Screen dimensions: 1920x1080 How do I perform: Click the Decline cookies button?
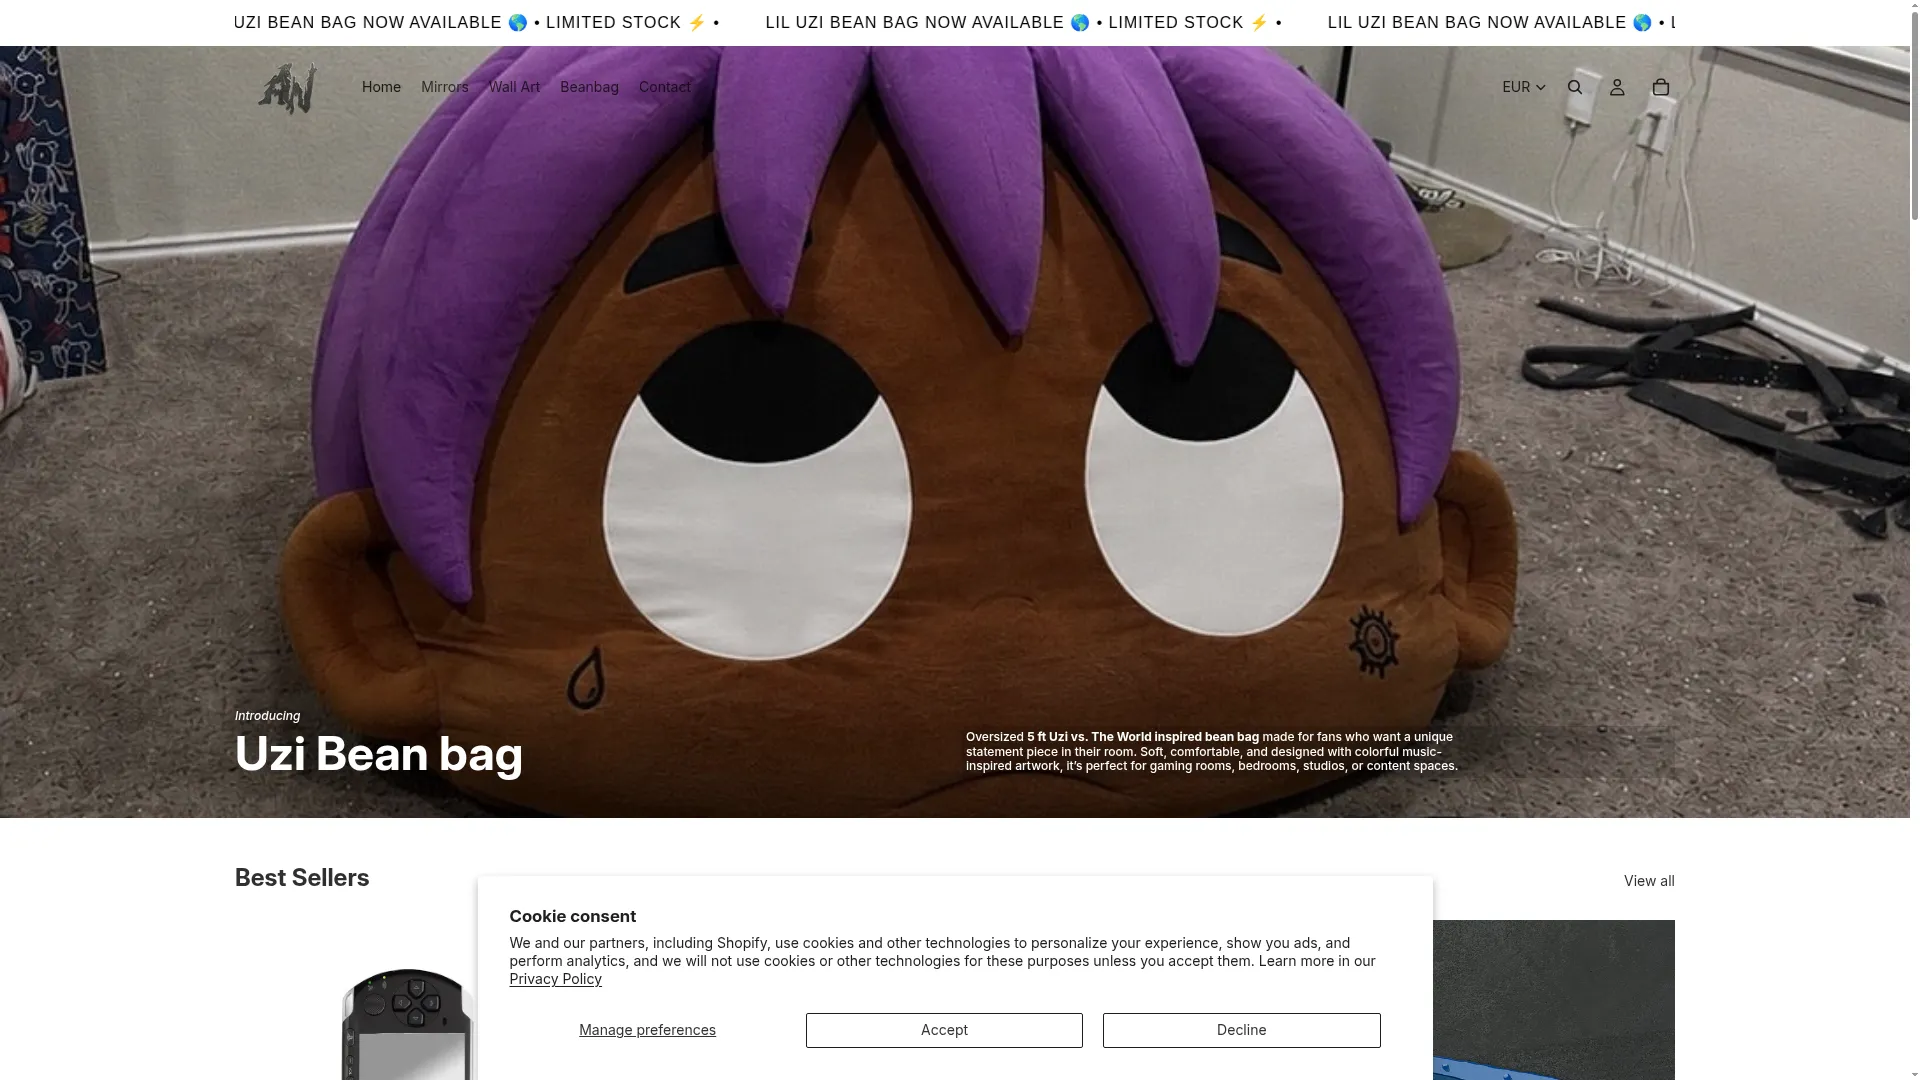tap(1241, 1030)
